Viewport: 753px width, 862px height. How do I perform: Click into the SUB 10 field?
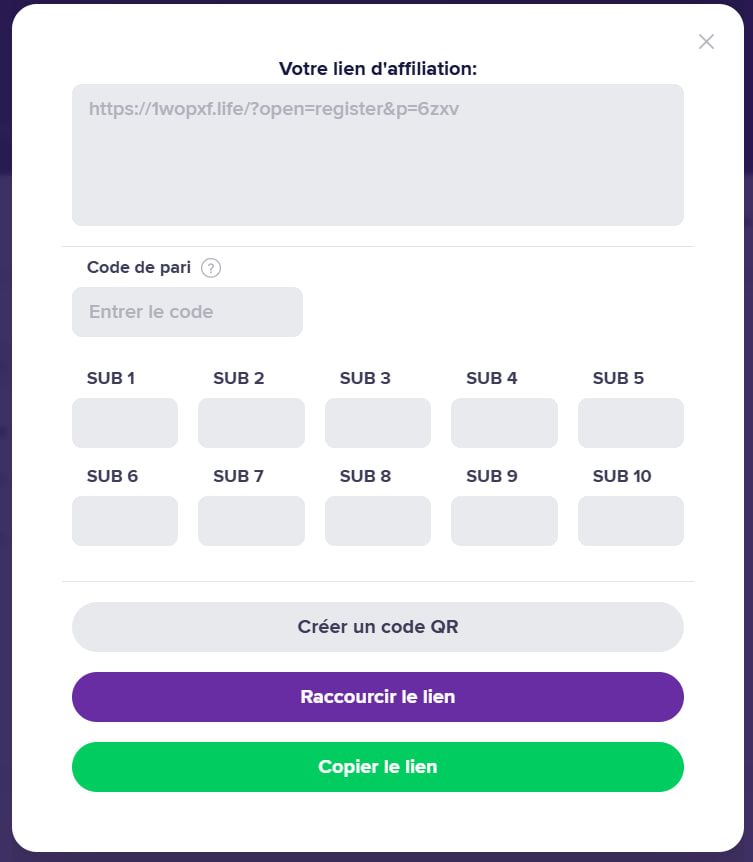coord(631,521)
